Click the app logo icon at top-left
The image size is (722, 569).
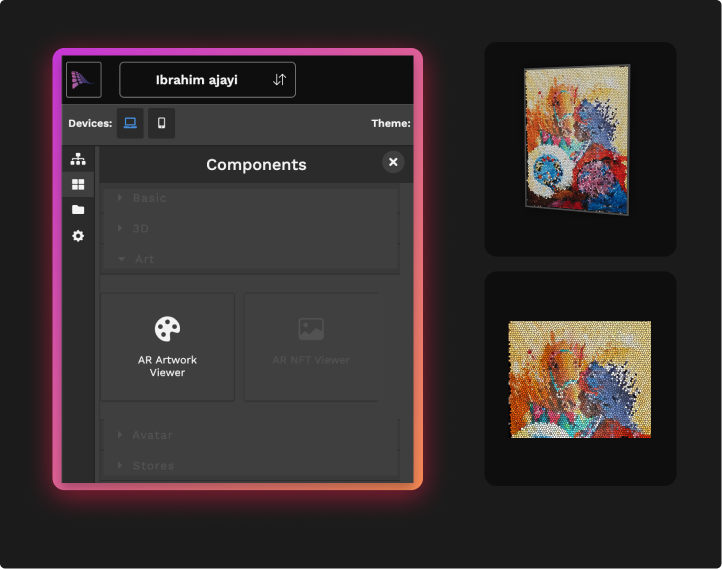[x=84, y=80]
